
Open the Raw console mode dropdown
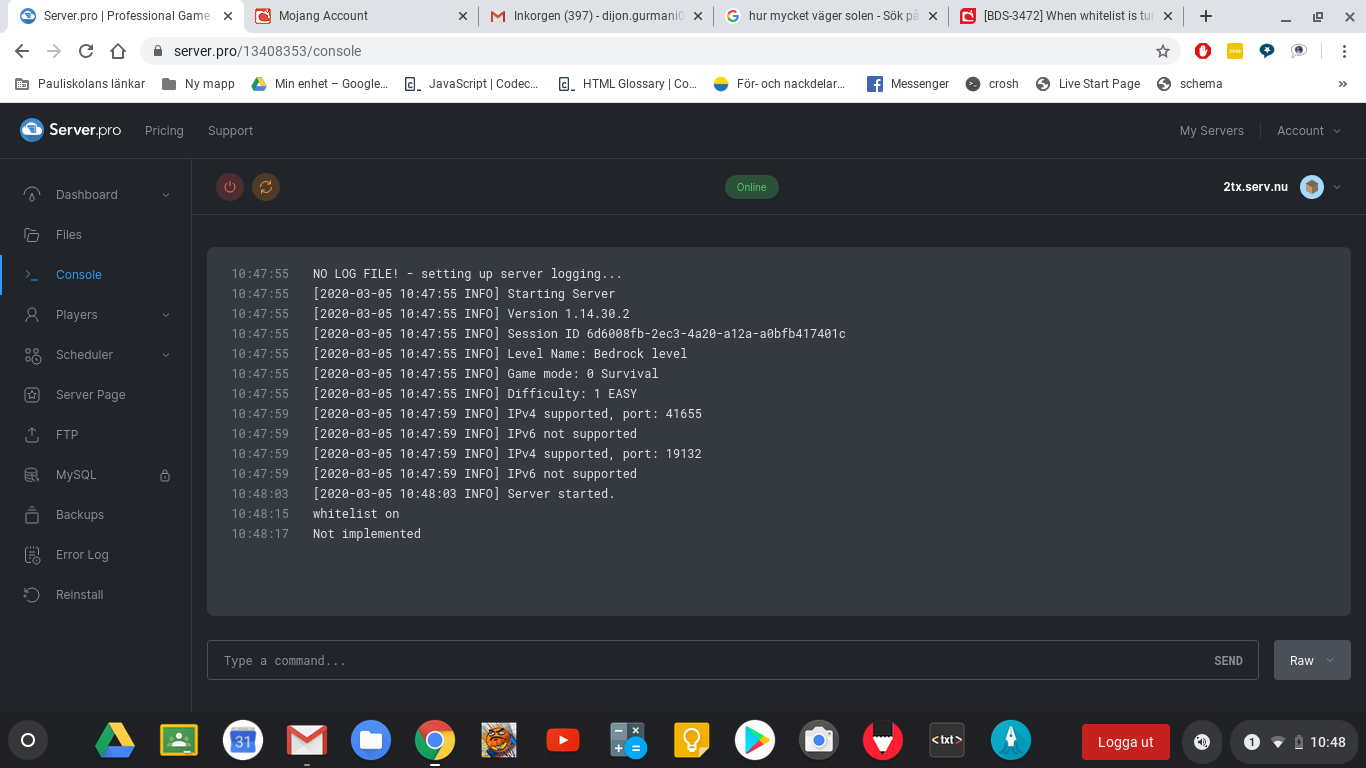point(1311,660)
